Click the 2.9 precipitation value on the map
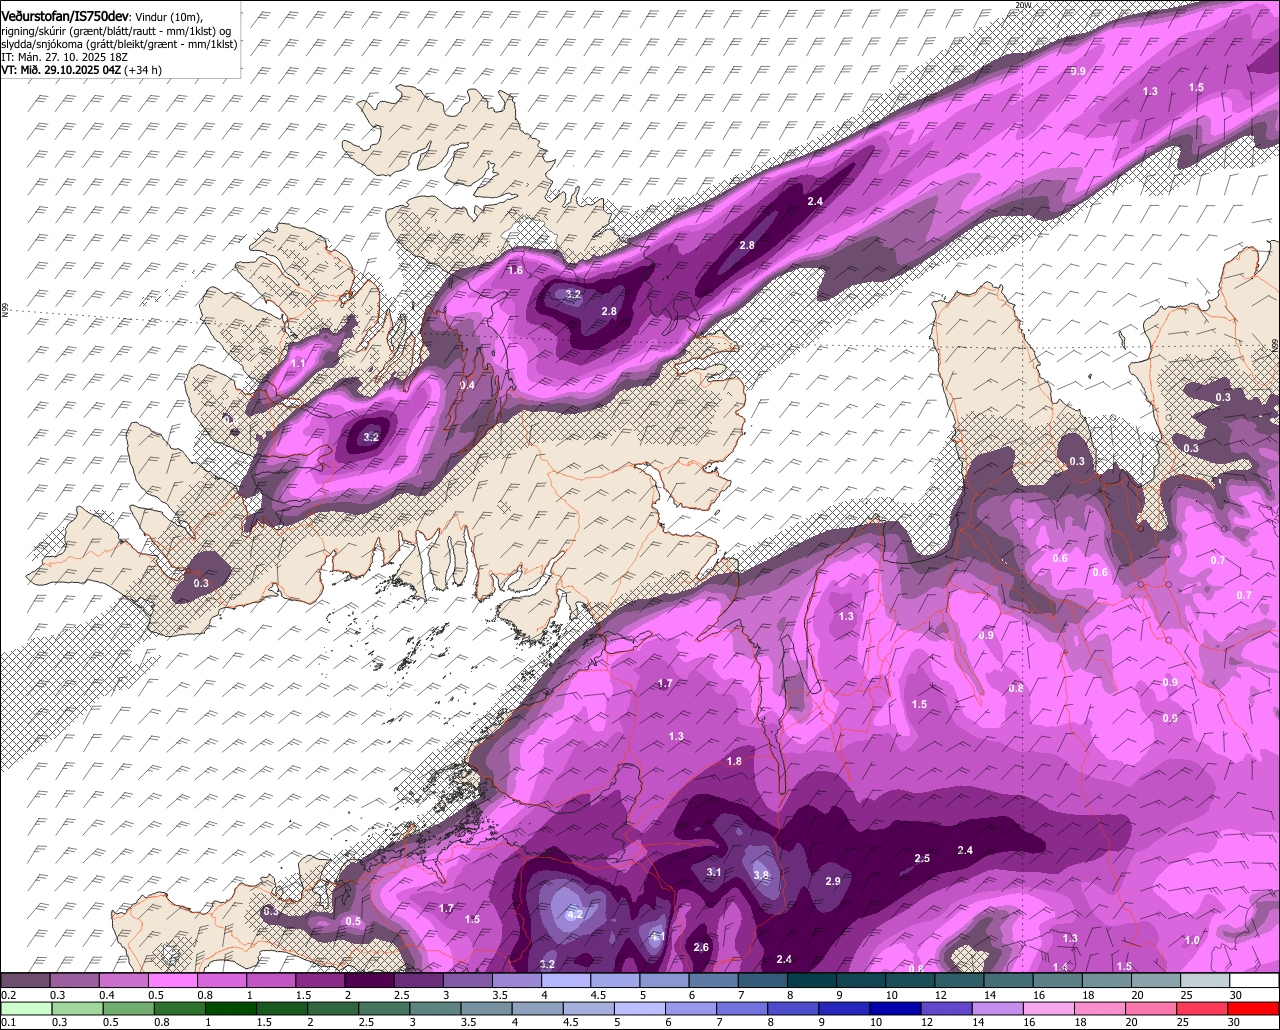This screenshot has width=1280, height=1030. point(832,881)
